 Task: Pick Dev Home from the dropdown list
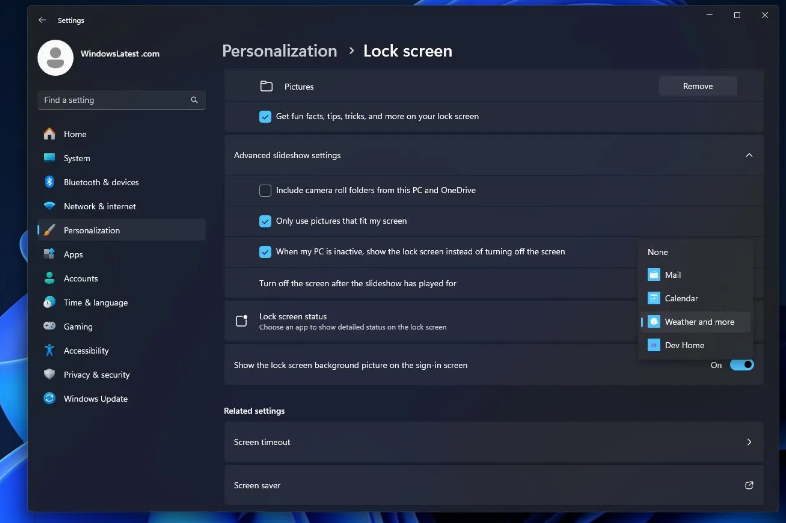[684, 345]
